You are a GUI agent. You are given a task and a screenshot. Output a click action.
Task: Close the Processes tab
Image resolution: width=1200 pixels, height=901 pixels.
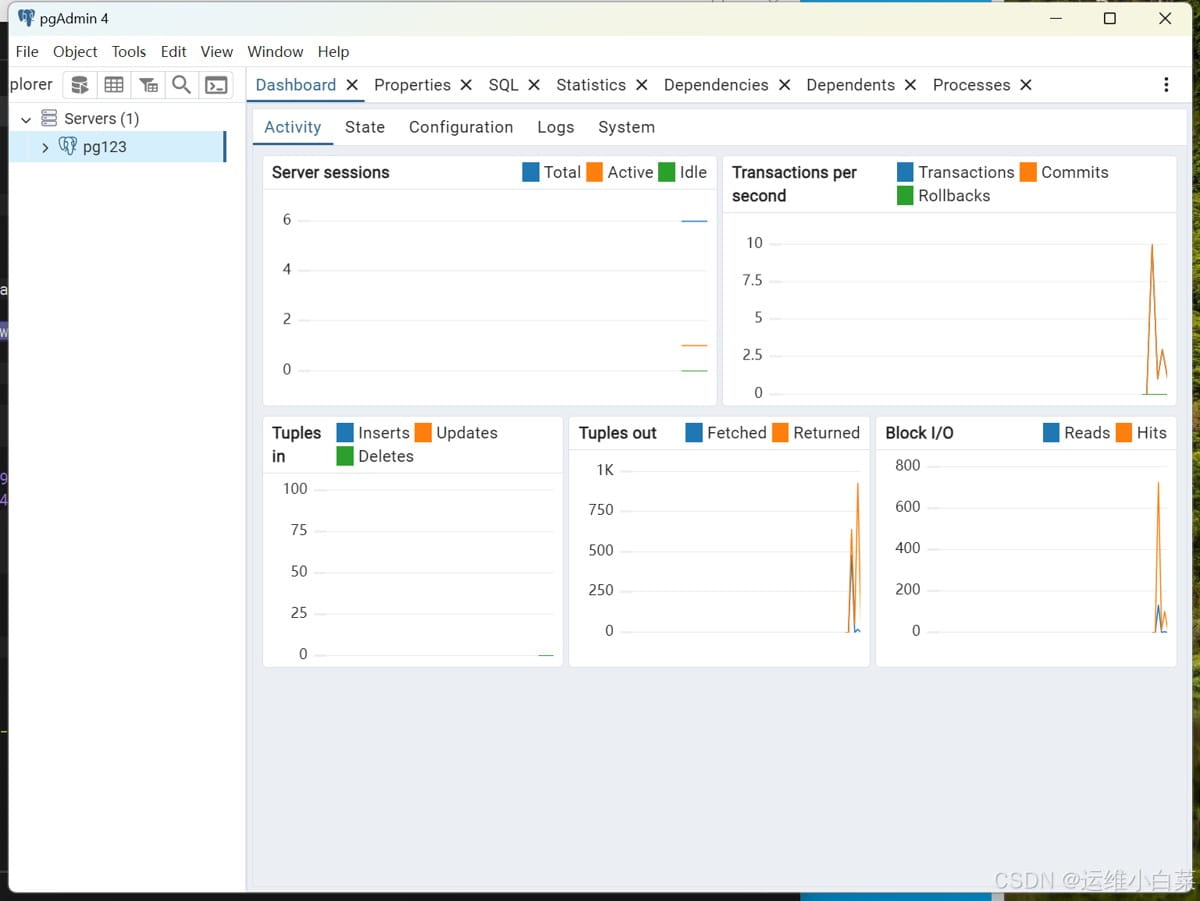coord(1026,85)
